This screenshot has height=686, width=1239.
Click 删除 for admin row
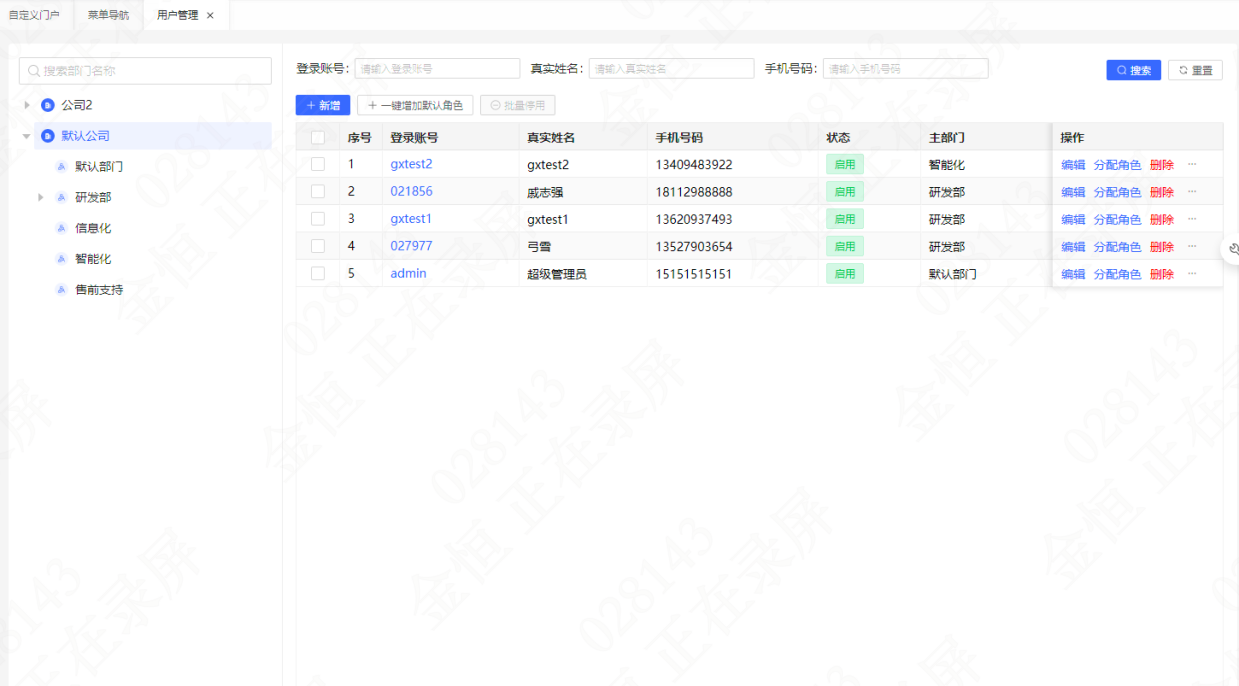click(1162, 274)
